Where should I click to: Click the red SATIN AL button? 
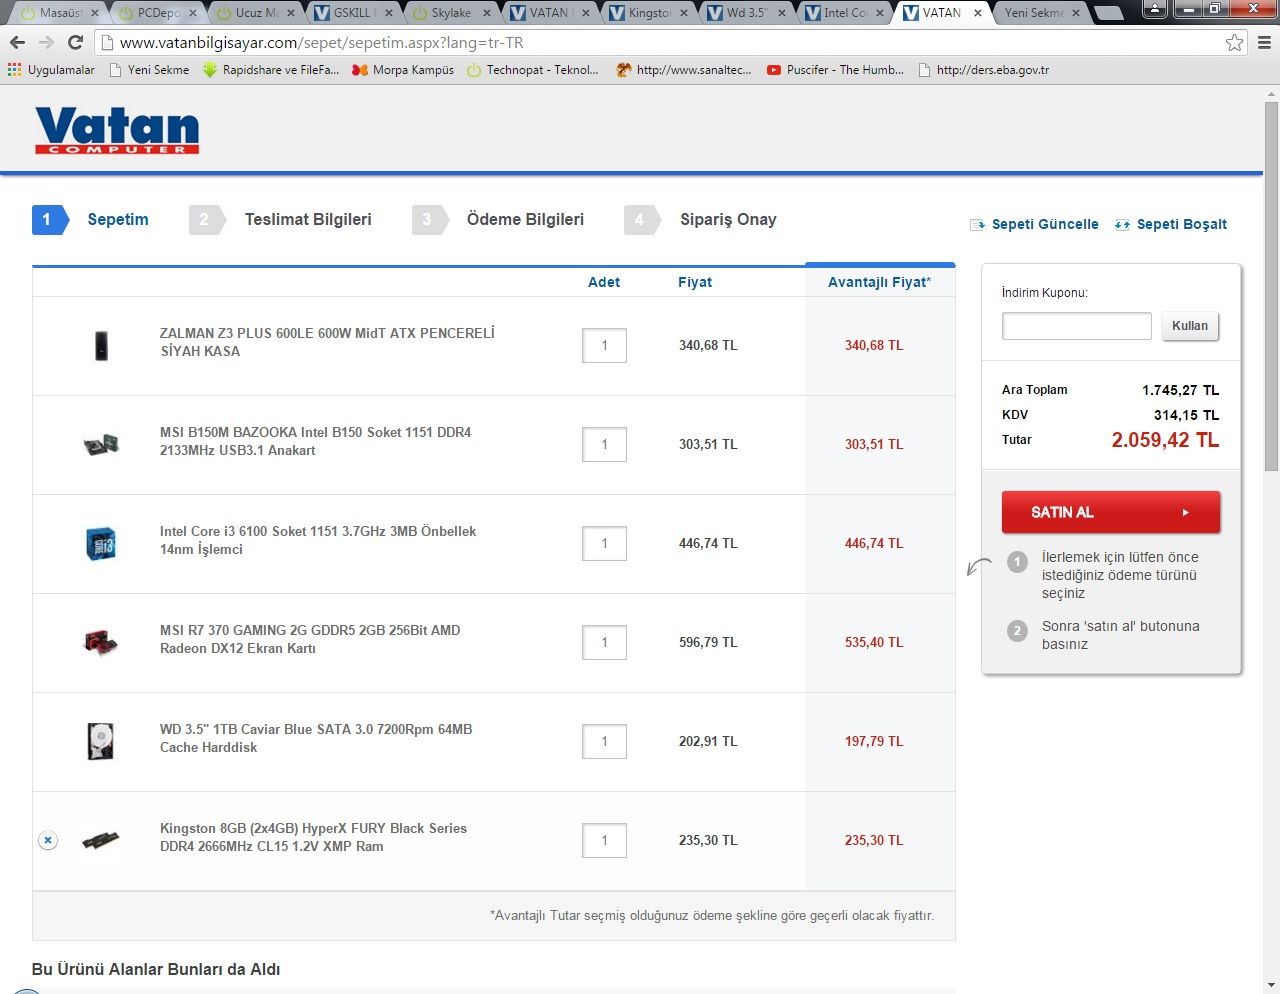coord(1111,512)
